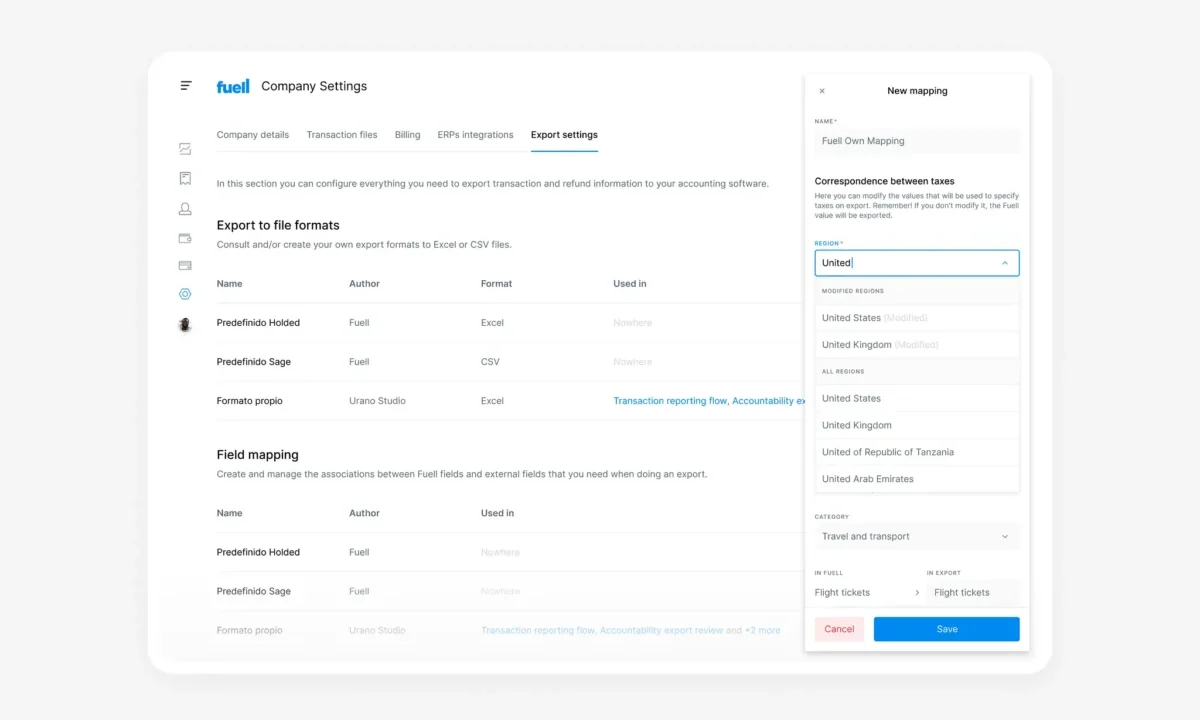Image resolution: width=1200 pixels, height=720 pixels.
Task: Switch to Company details tab
Action: [253, 135]
